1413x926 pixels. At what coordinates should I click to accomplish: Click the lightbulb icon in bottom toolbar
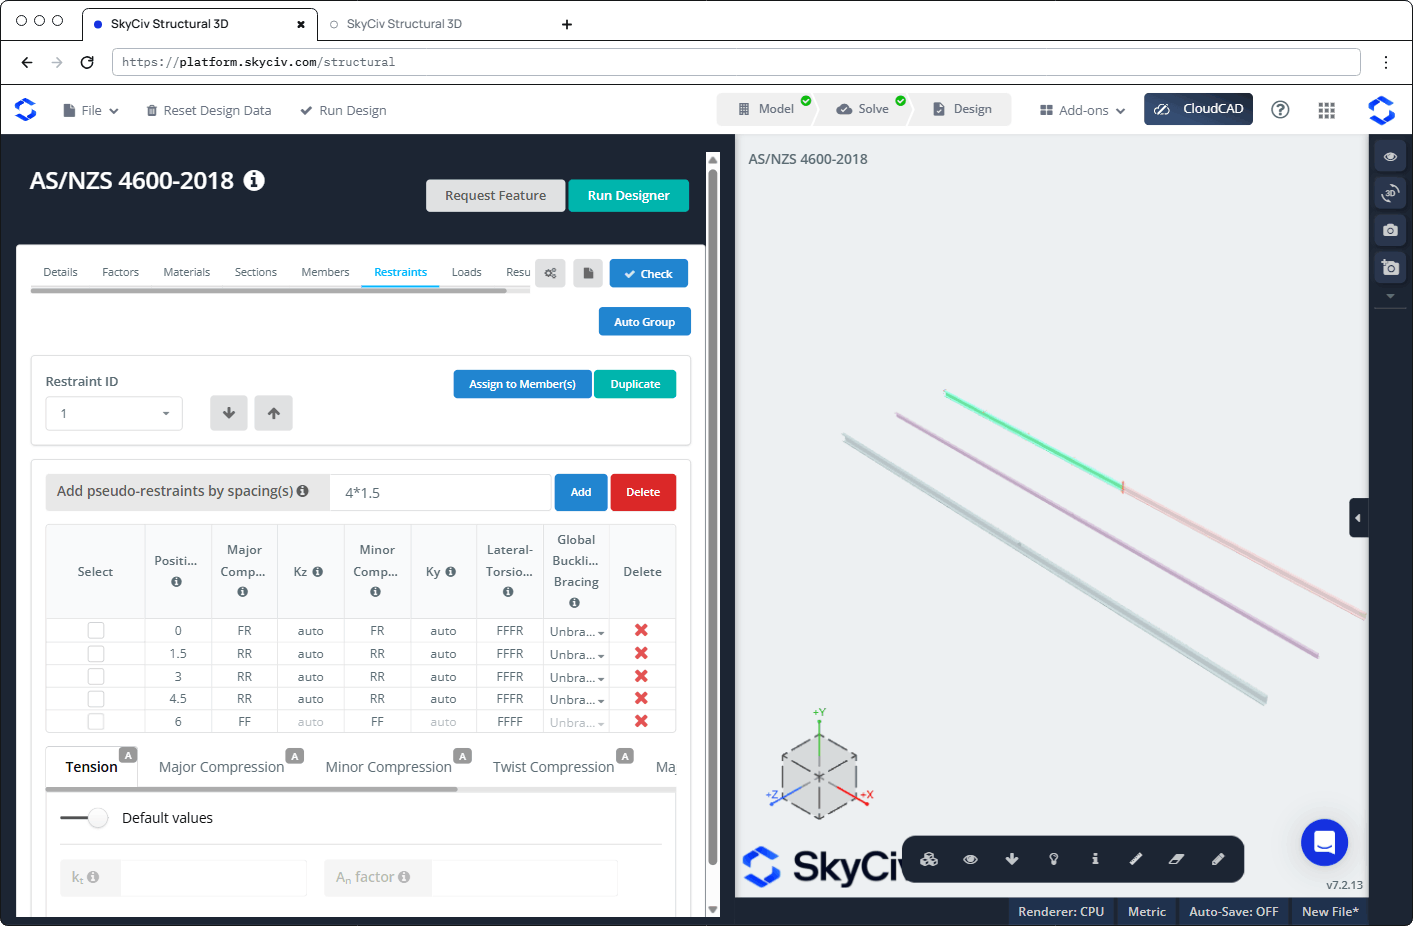[1053, 859]
